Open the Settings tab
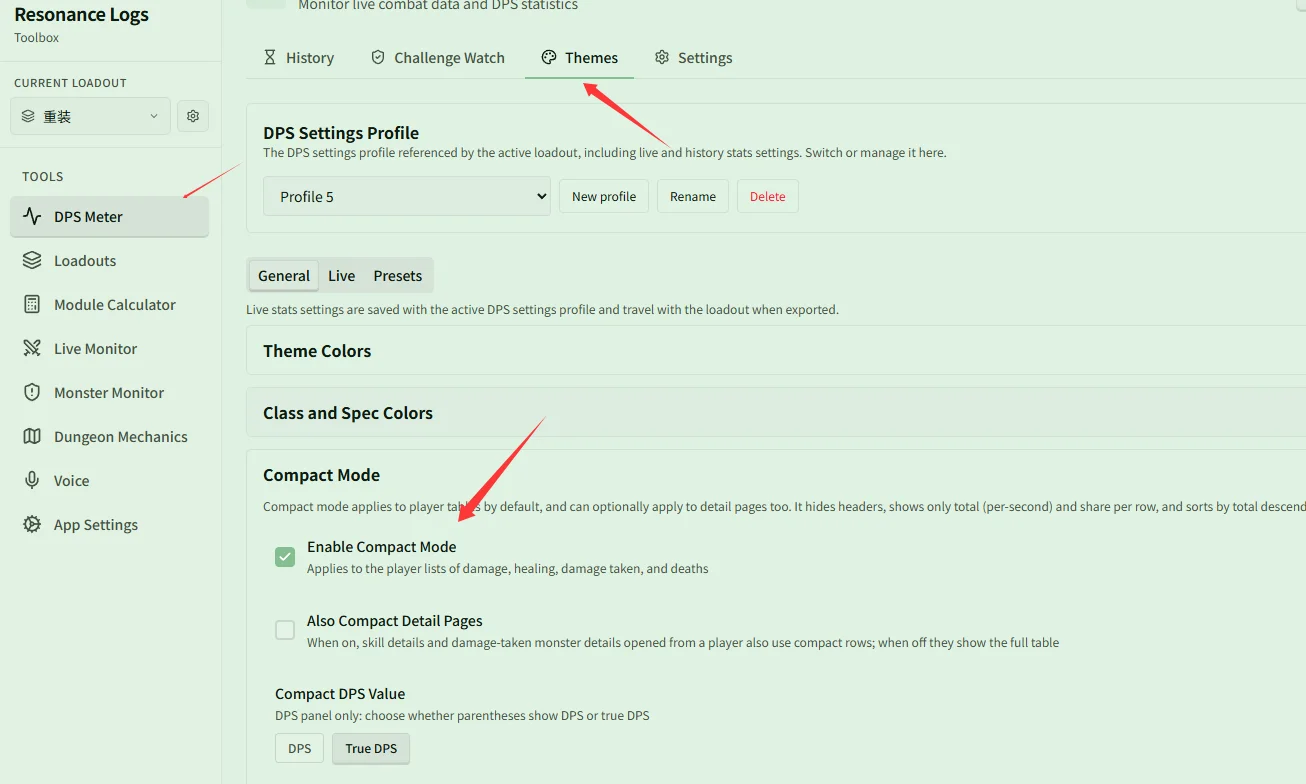The image size is (1306, 784). 693,57
